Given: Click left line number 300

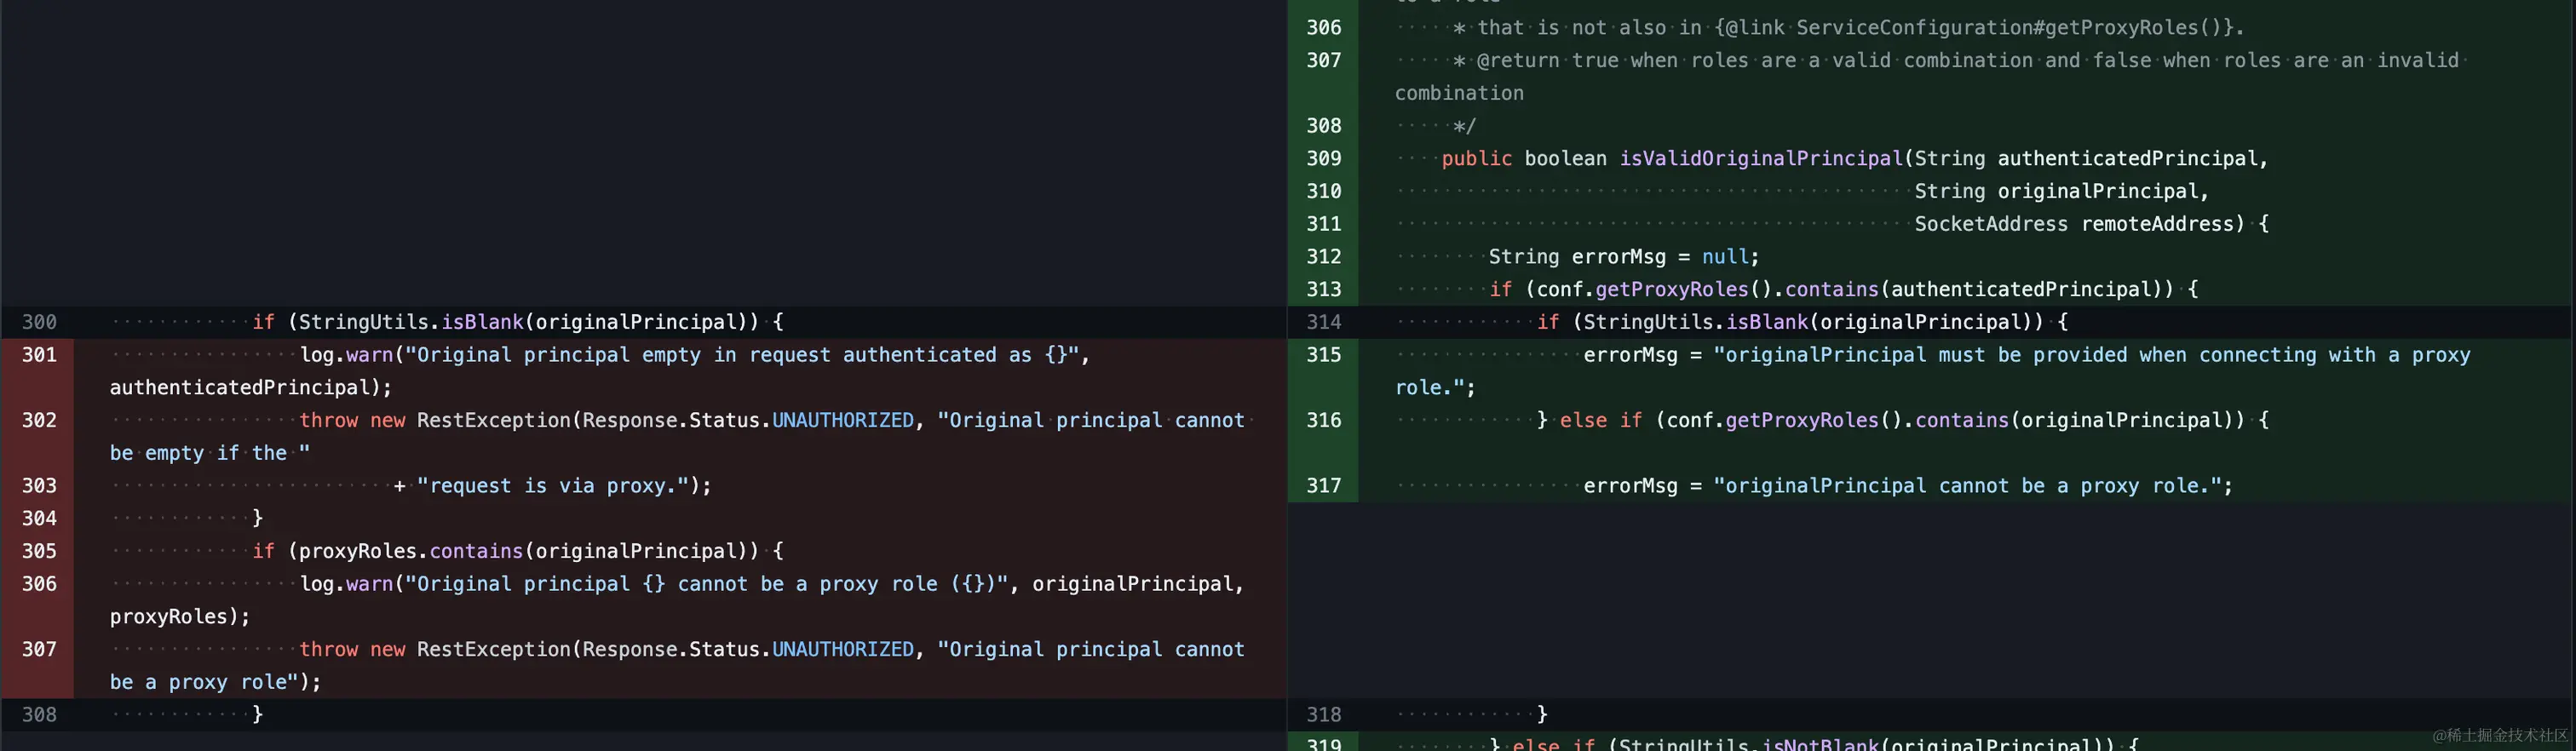Looking at the screenshot, I should [x=39, y=322].
